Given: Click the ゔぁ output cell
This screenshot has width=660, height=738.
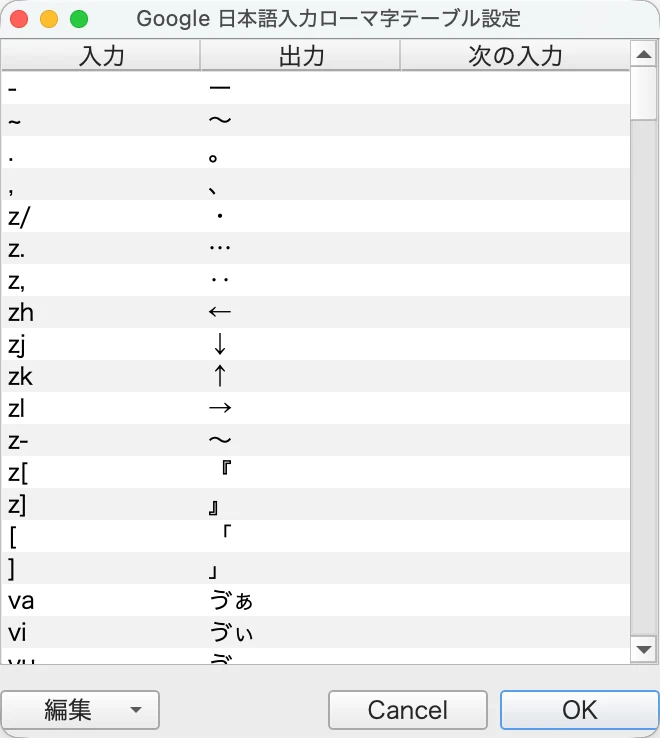Looking at the screenshot, I should [x=300, y=600].
